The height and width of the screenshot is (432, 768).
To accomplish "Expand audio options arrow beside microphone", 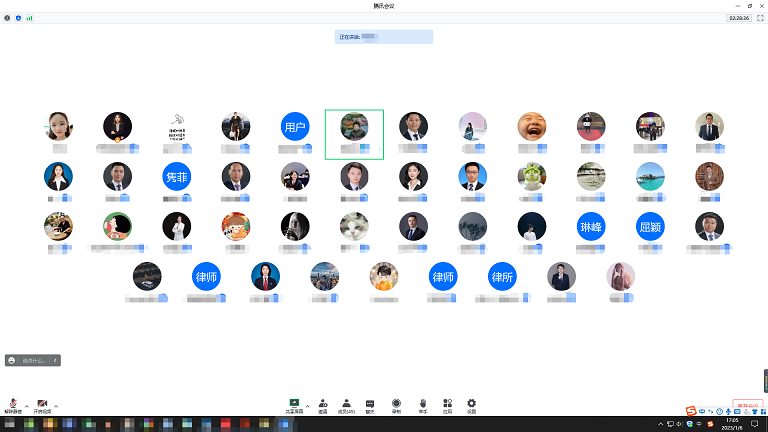I will click(x=26, y=405).
